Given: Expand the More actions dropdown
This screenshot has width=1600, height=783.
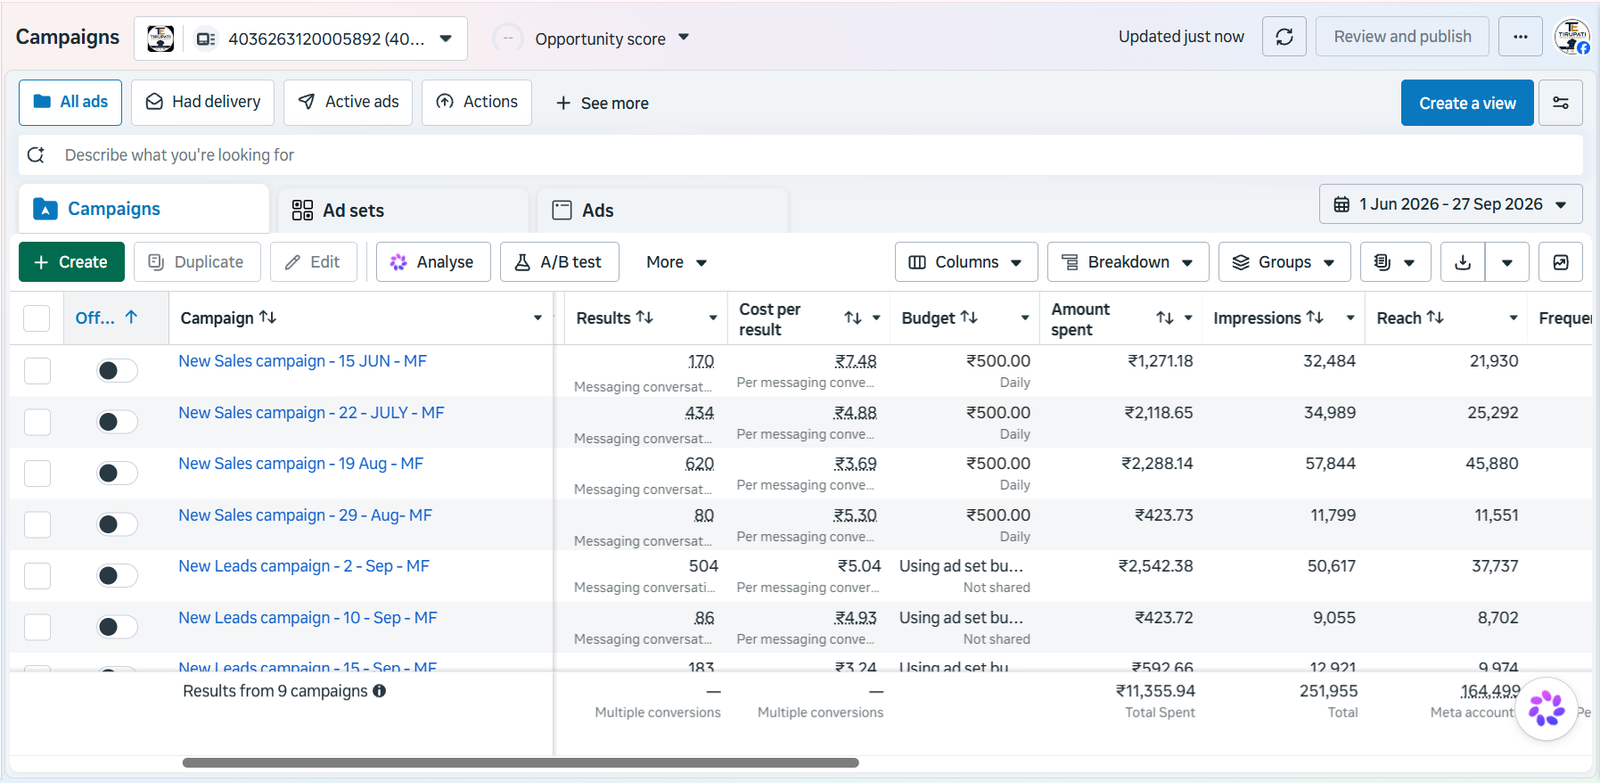Looking at the screenshot, I should pyautogui.click(x=677, y=262).
